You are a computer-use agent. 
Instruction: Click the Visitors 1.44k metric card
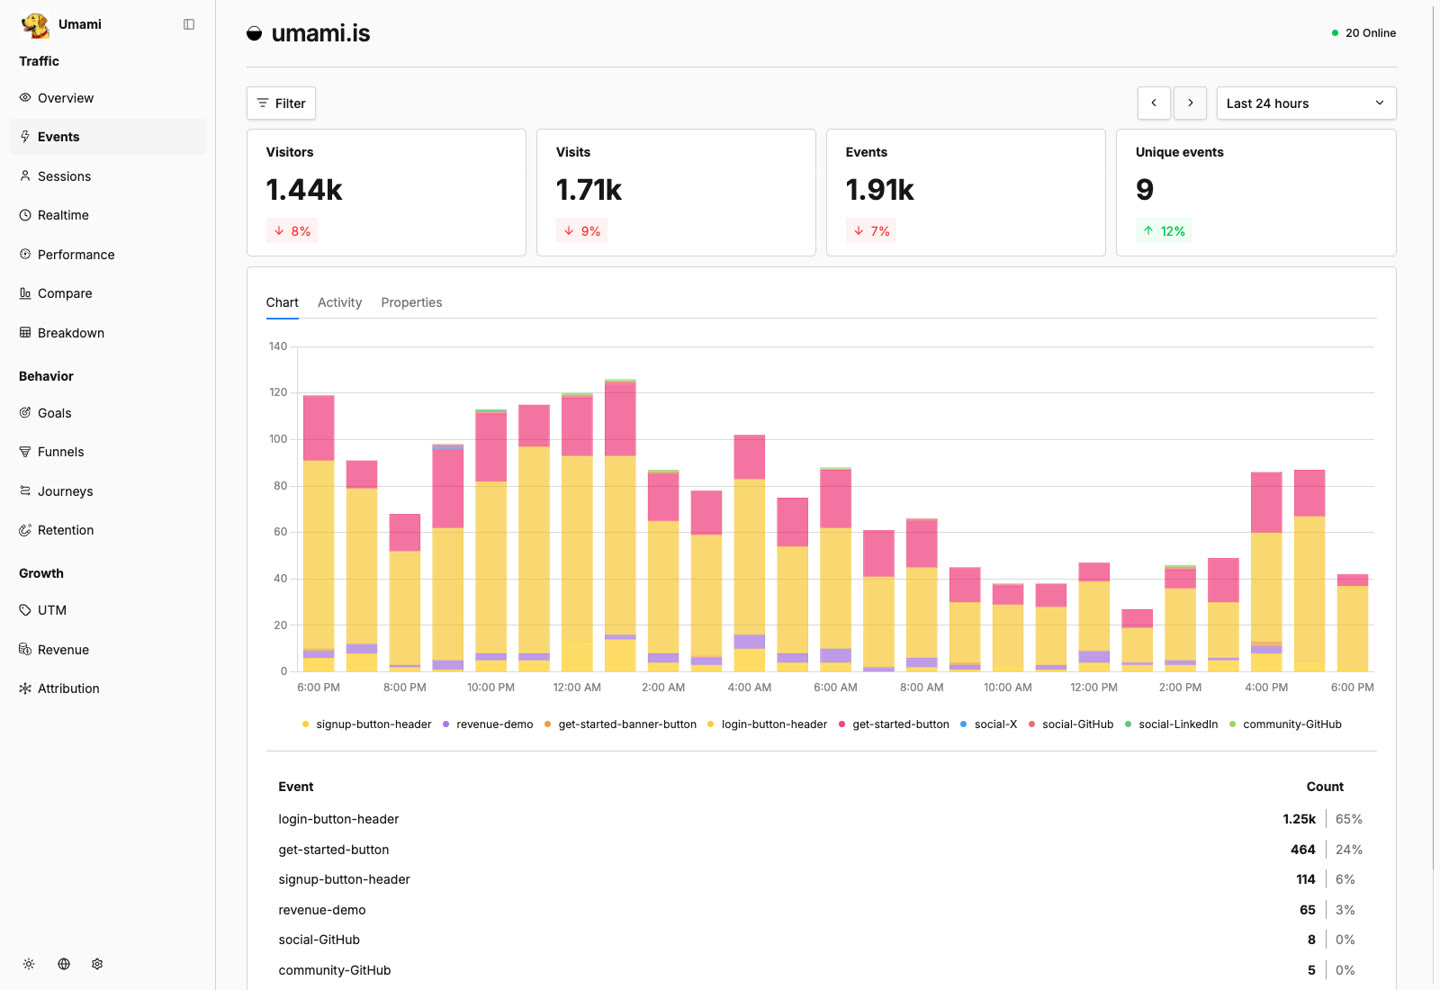(x=386, y=192)
